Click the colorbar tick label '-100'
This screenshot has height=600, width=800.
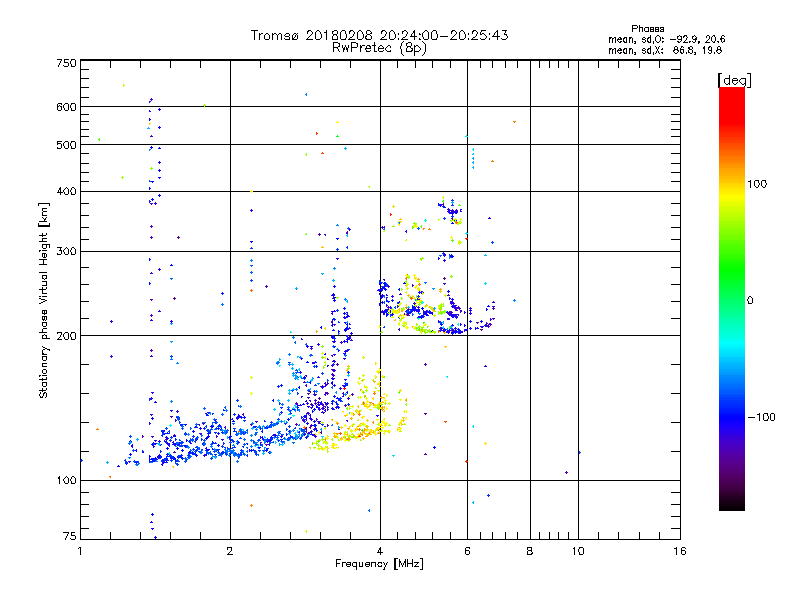(x=761, y=417)
